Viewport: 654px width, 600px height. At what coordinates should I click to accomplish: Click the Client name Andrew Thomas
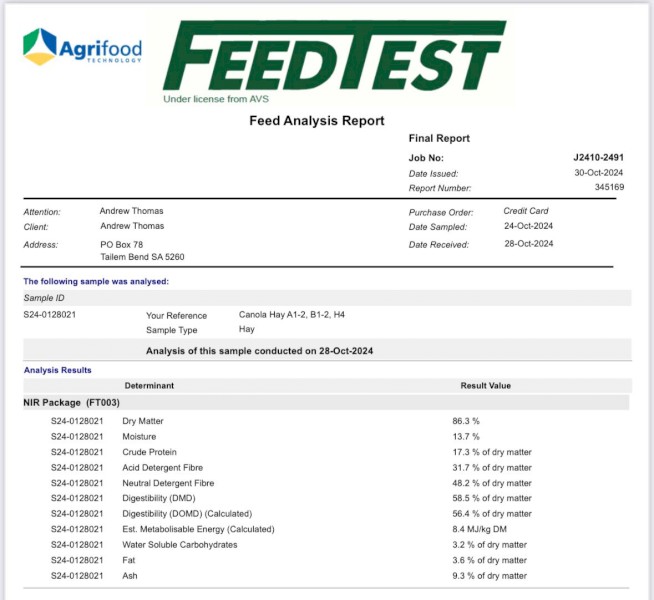click(132, 226)
